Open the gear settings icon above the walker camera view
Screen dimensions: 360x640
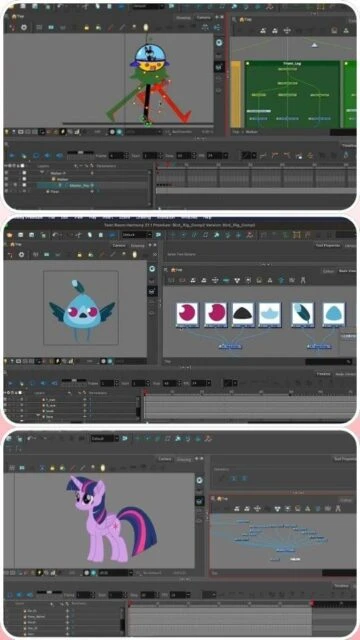coord(24,27)
